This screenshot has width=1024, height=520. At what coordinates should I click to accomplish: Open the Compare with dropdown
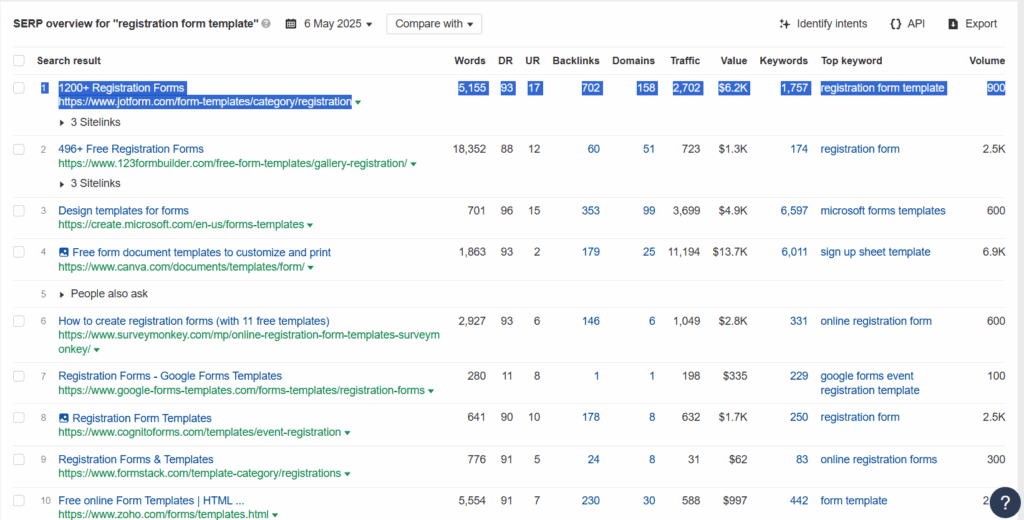tap(434, 24)
